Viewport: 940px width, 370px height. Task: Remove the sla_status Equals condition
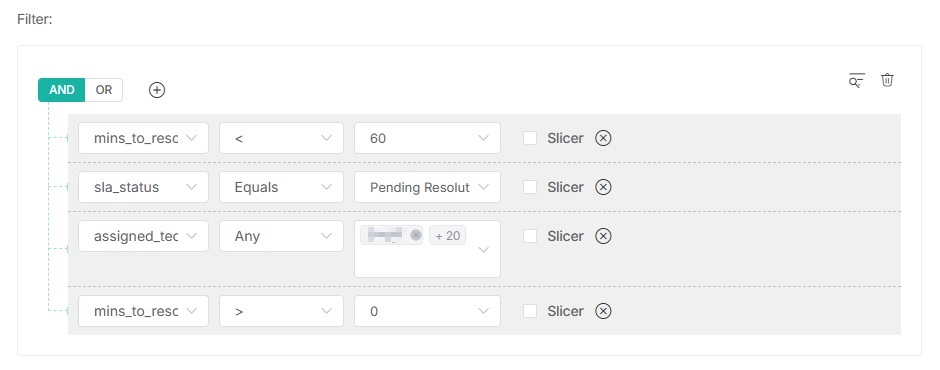603,188
